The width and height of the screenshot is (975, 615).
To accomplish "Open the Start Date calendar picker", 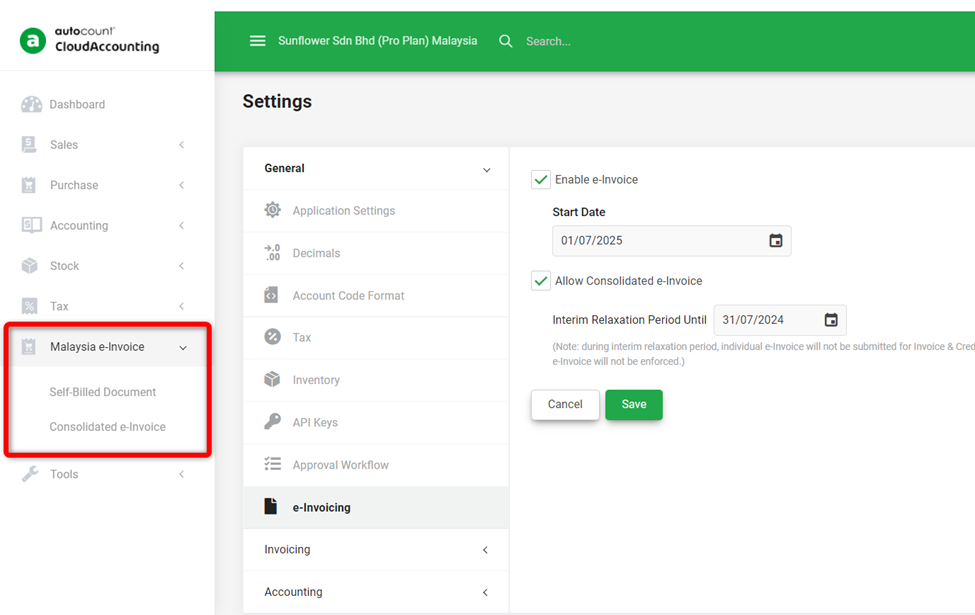I will [x=775, y=241].
